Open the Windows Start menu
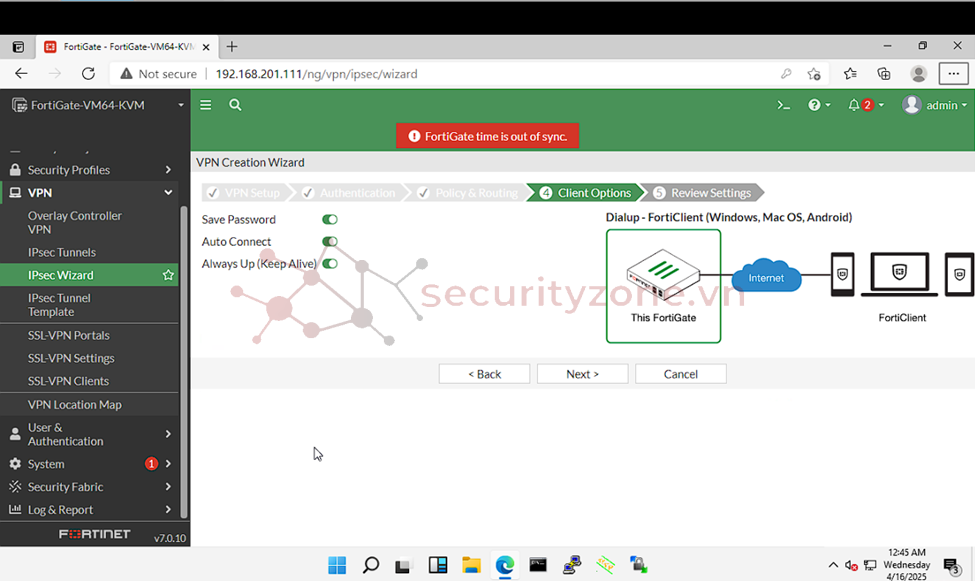Viewport: 975px width, 581px height. (337, 565)
